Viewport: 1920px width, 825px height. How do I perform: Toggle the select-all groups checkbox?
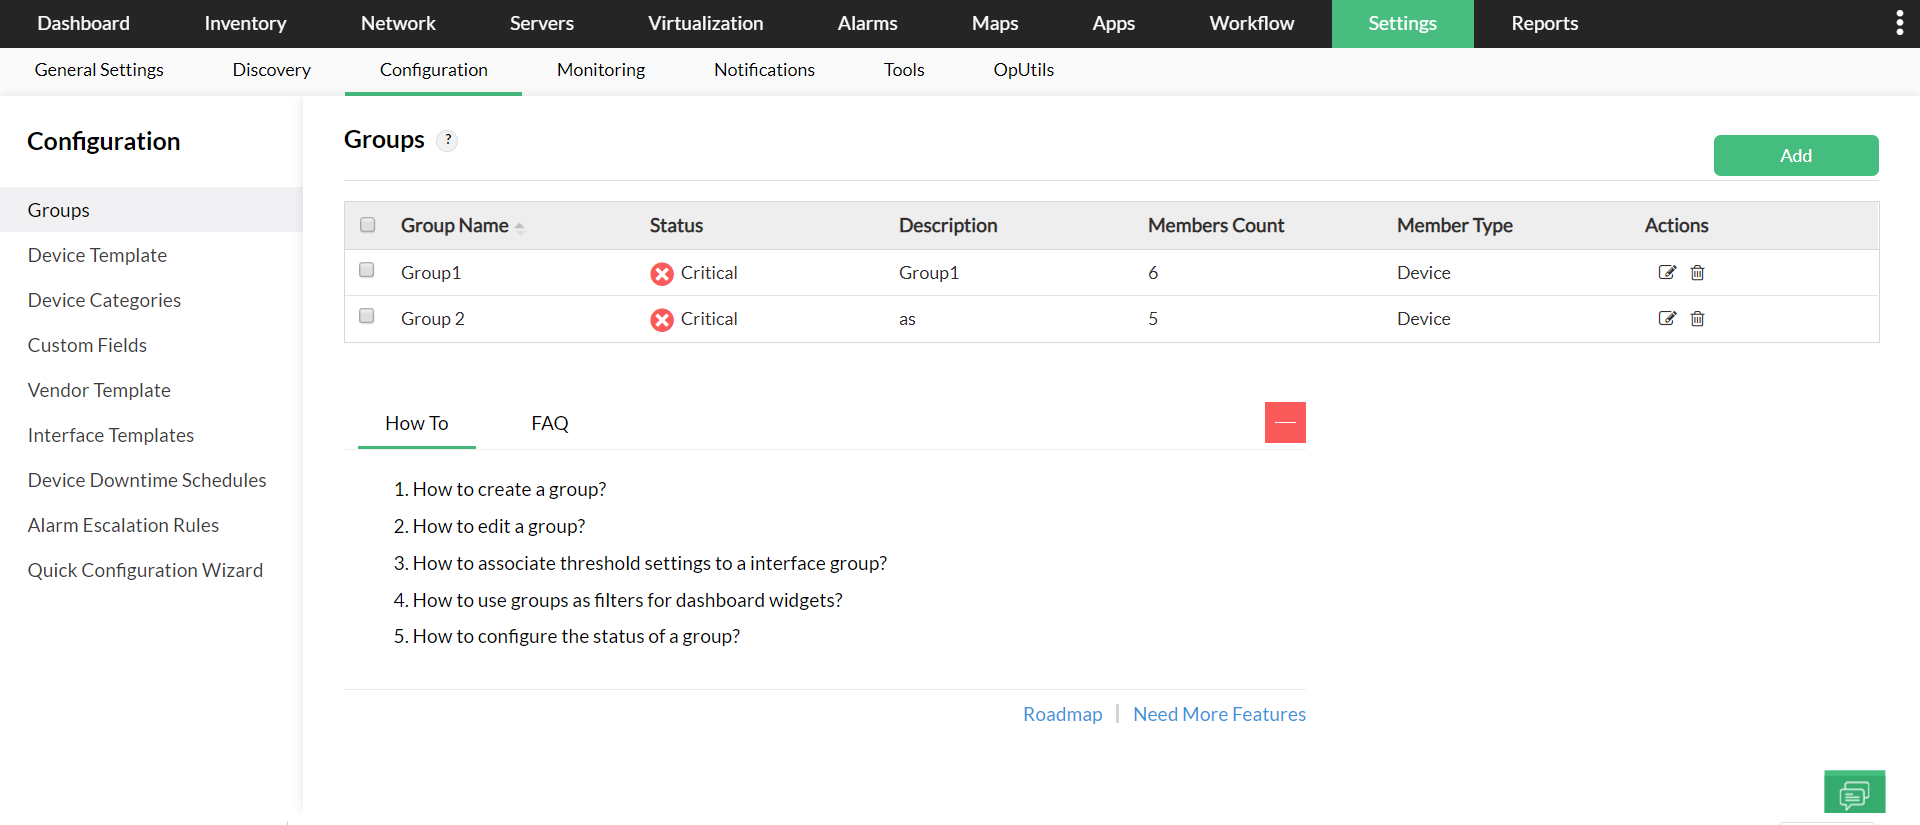point(368,225)
